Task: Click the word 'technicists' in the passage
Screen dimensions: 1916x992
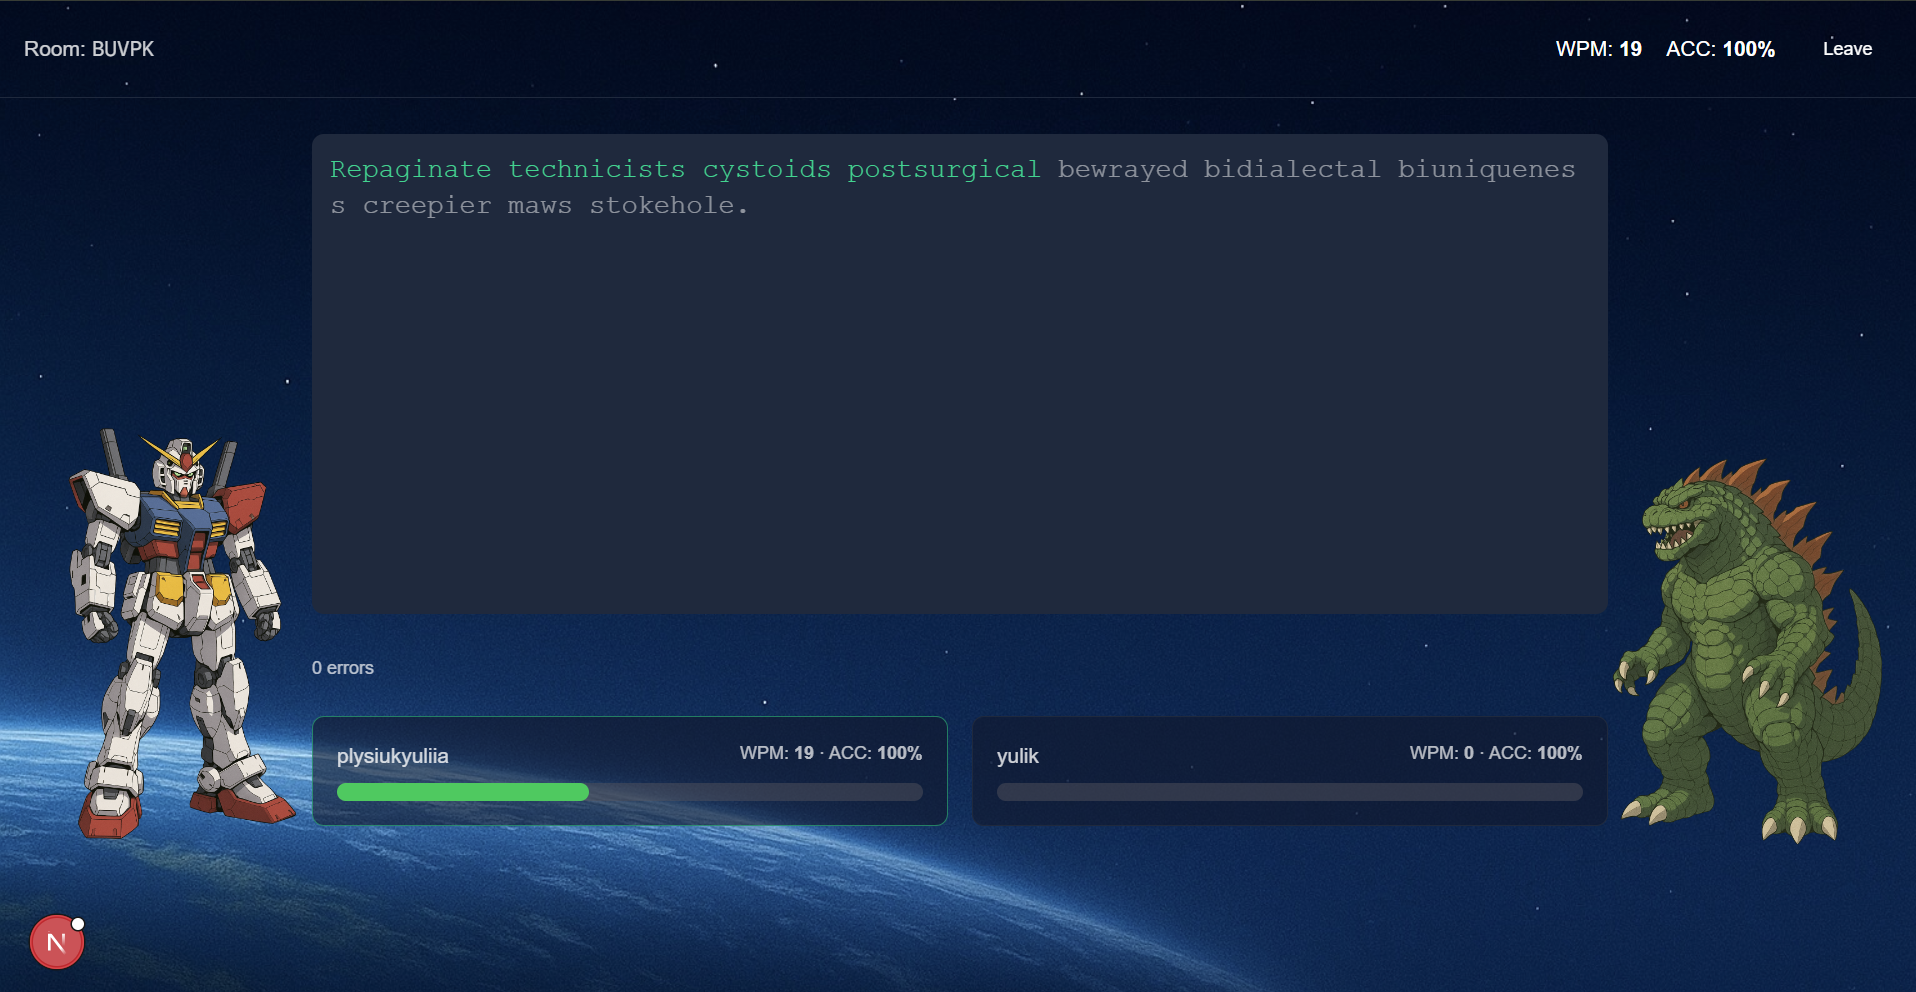Action: pyautogui.click(x=597, y=170)
